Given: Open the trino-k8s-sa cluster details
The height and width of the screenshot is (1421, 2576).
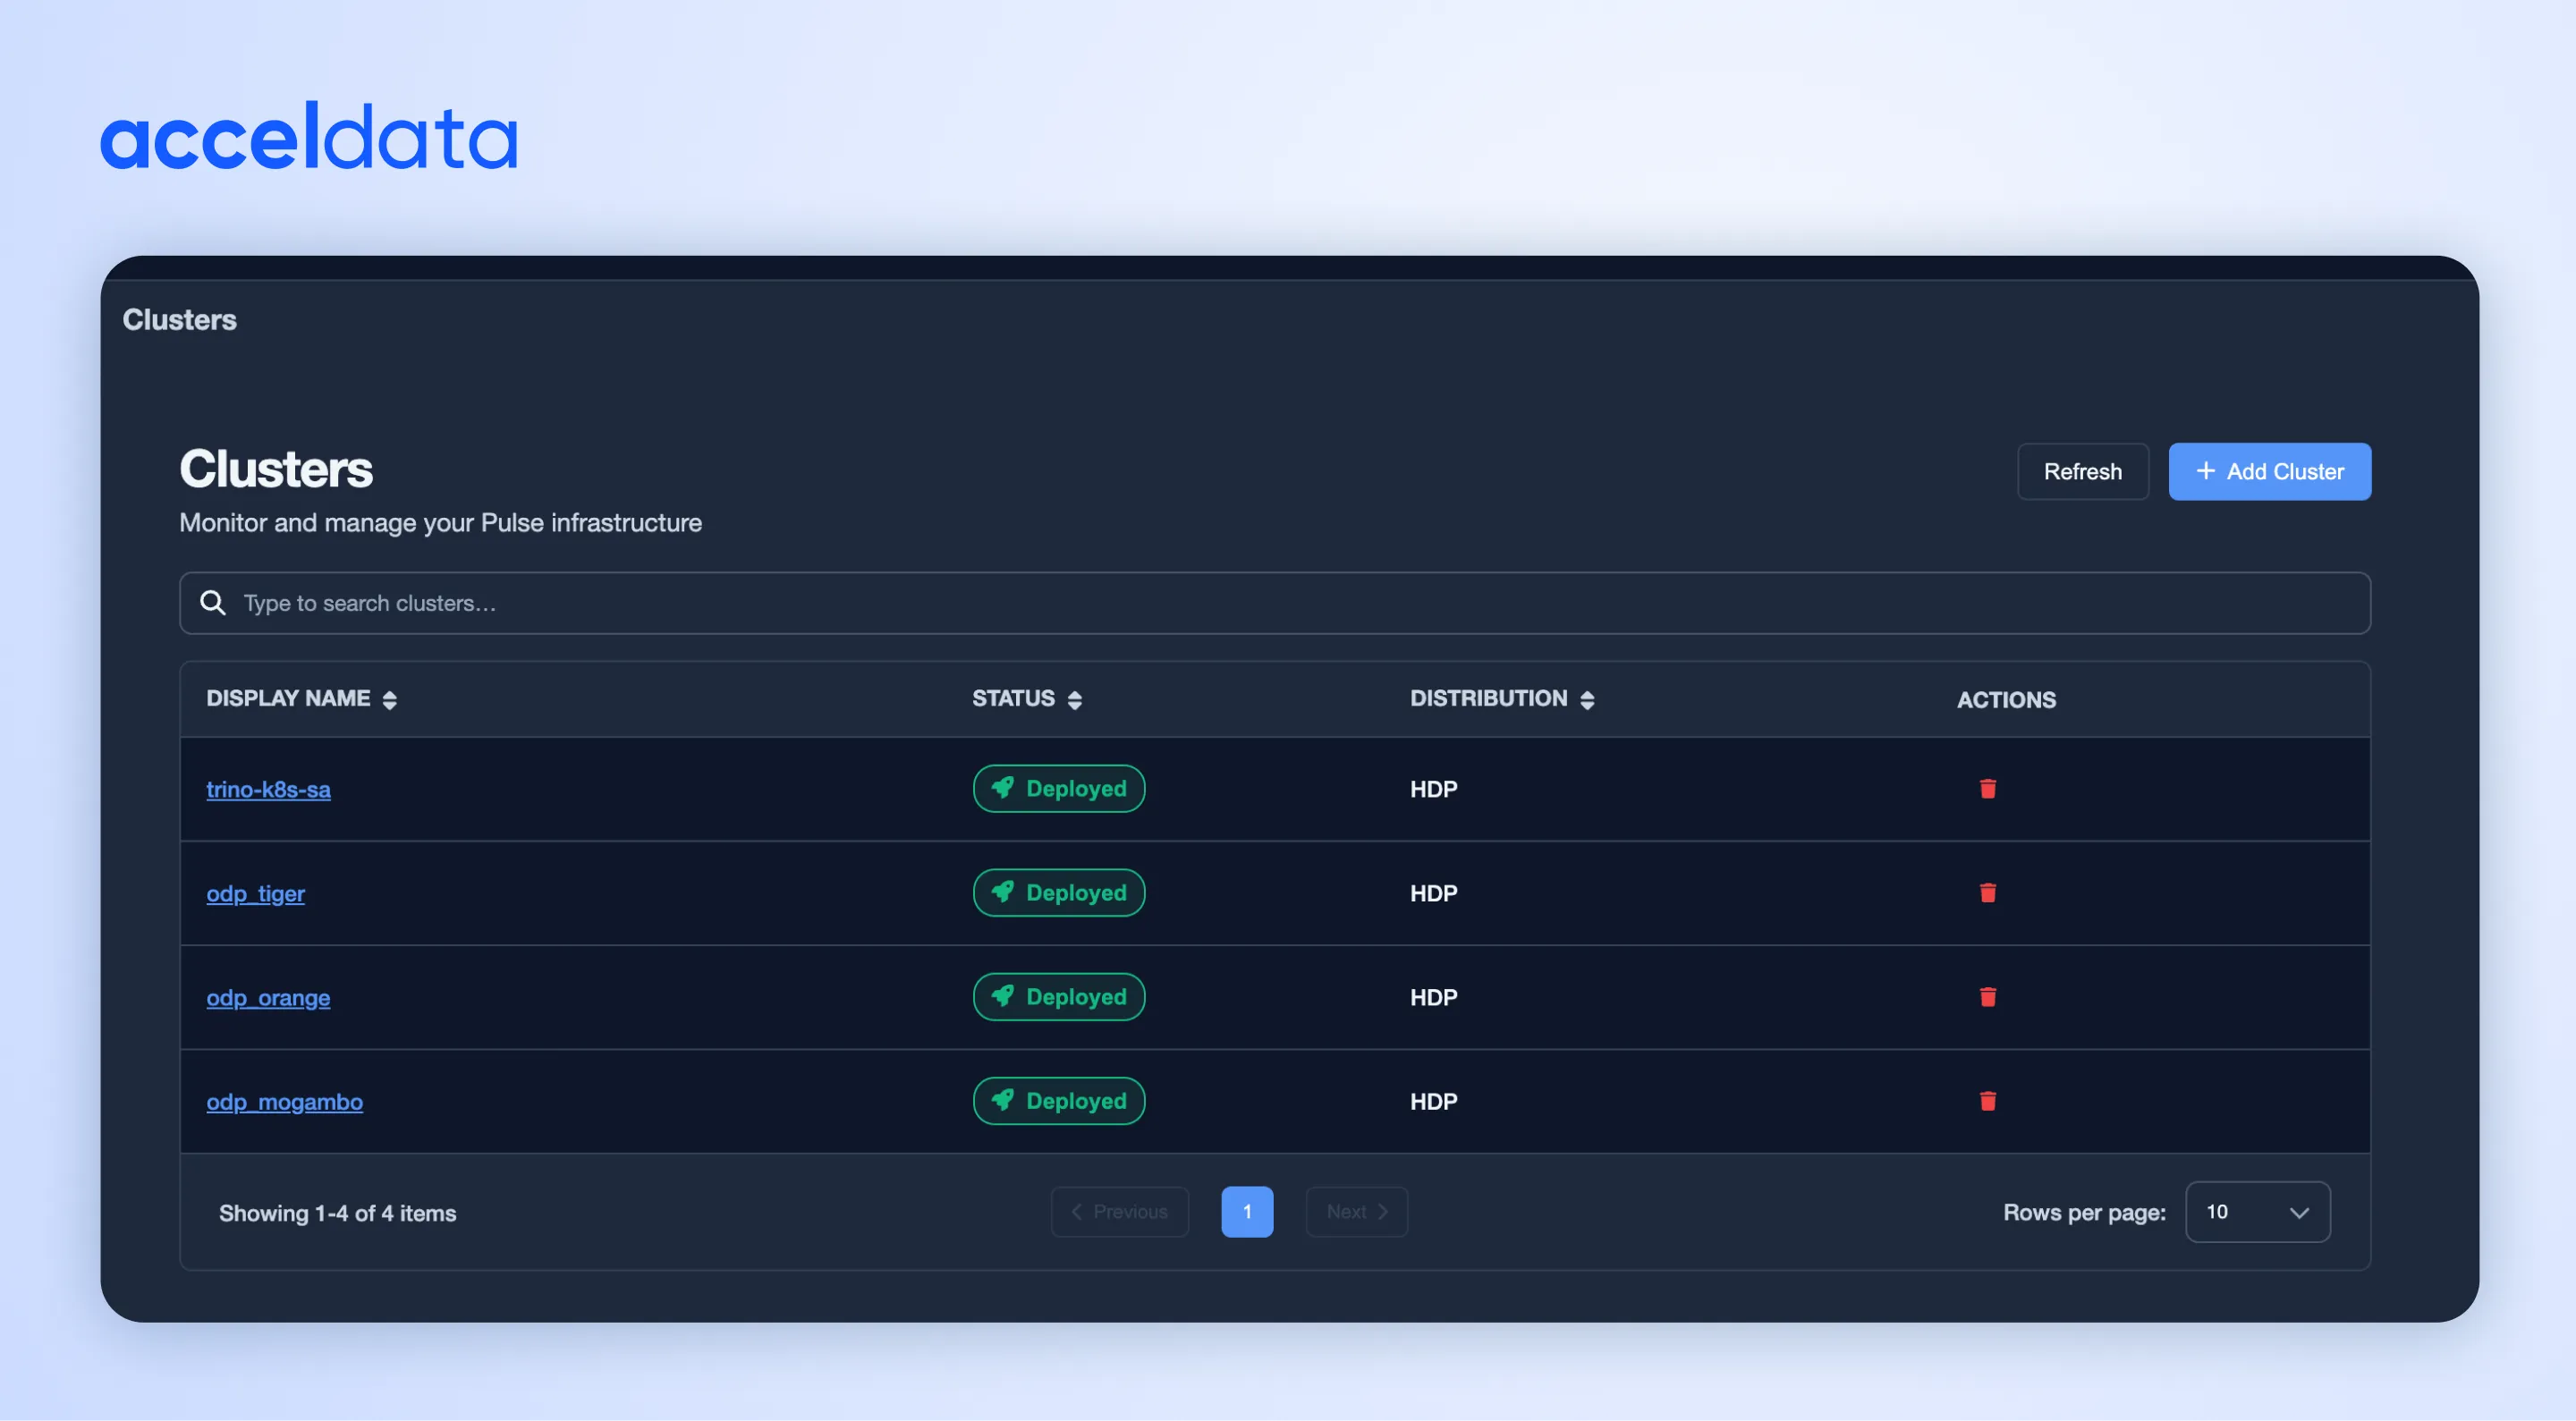Looking at the screenshot, I should (x=268, y=789).
